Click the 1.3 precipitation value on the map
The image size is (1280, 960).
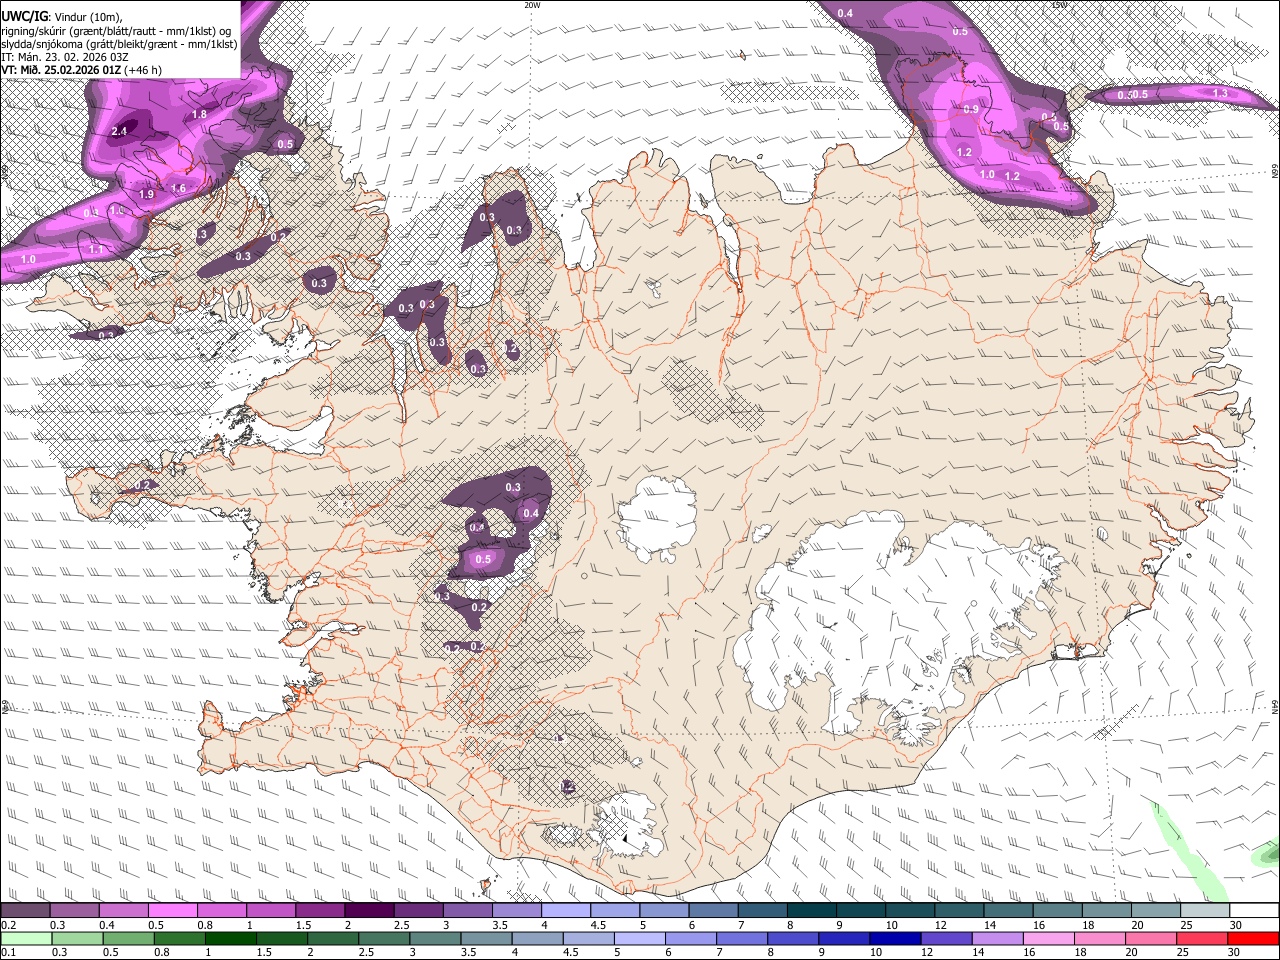[1220, 93]
